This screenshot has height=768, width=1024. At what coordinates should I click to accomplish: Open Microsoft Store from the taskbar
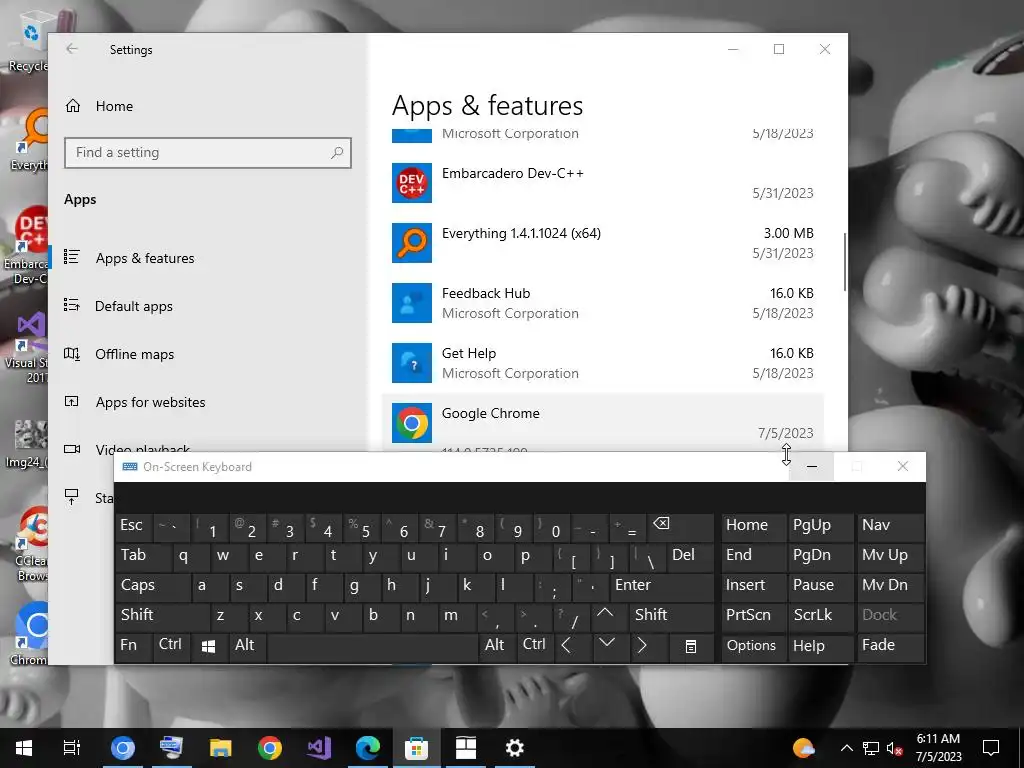[x=417, y=748]
